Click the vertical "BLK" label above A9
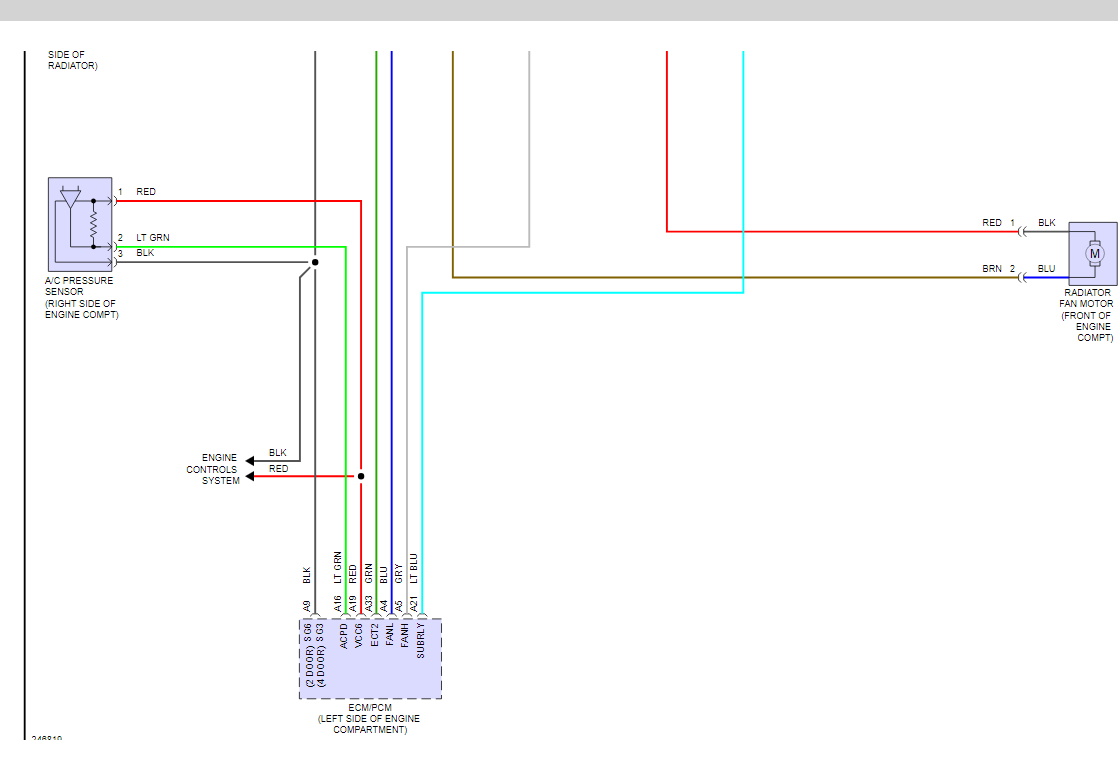 pyautogui.click(x=307, y=575)
